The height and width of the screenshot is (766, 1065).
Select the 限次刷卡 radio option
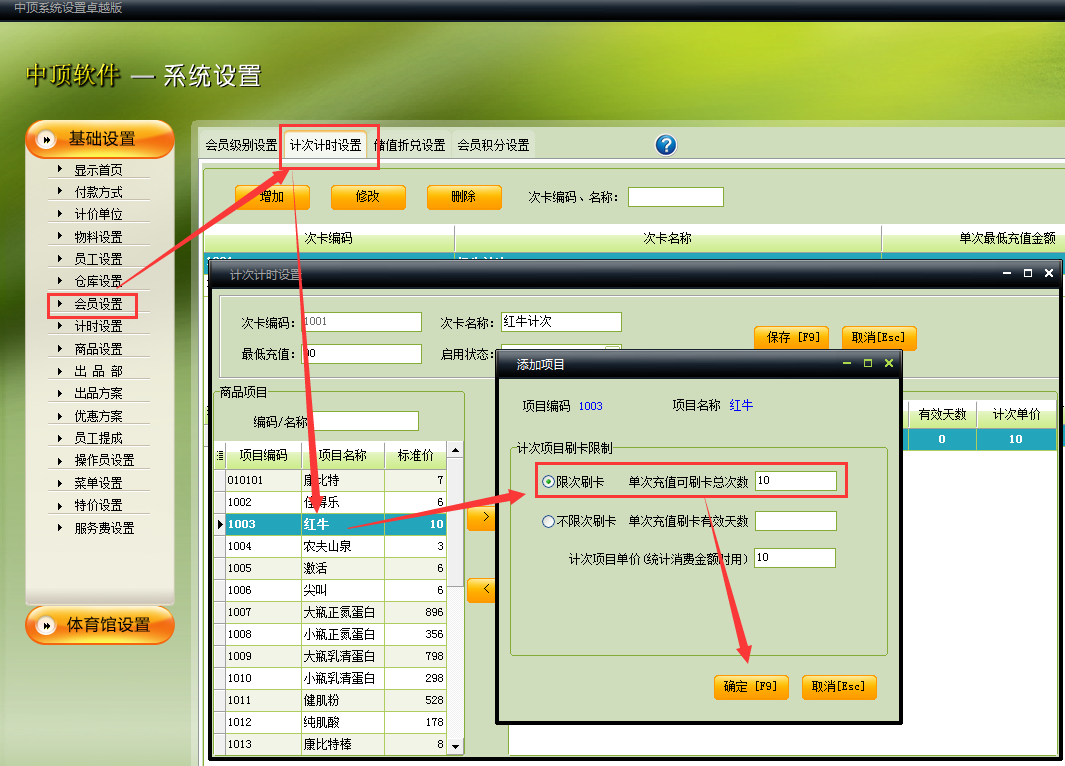548,482
